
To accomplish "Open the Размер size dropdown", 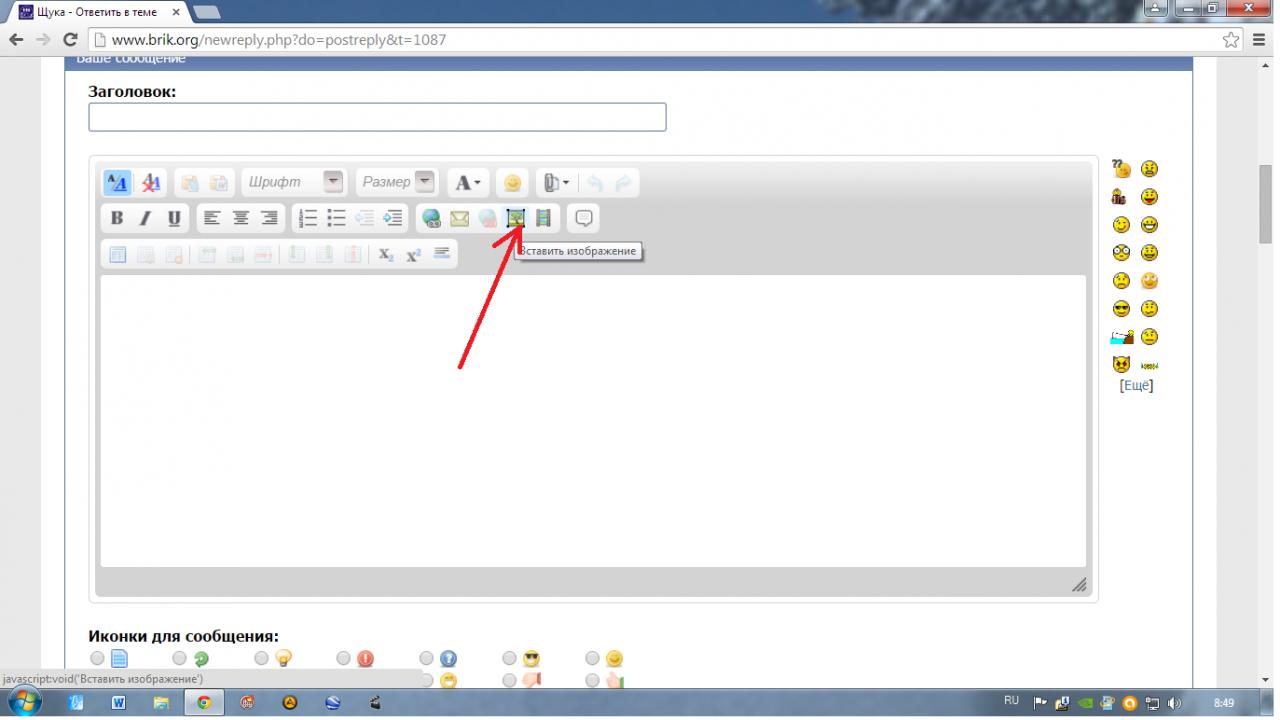I will pos(425,182).
